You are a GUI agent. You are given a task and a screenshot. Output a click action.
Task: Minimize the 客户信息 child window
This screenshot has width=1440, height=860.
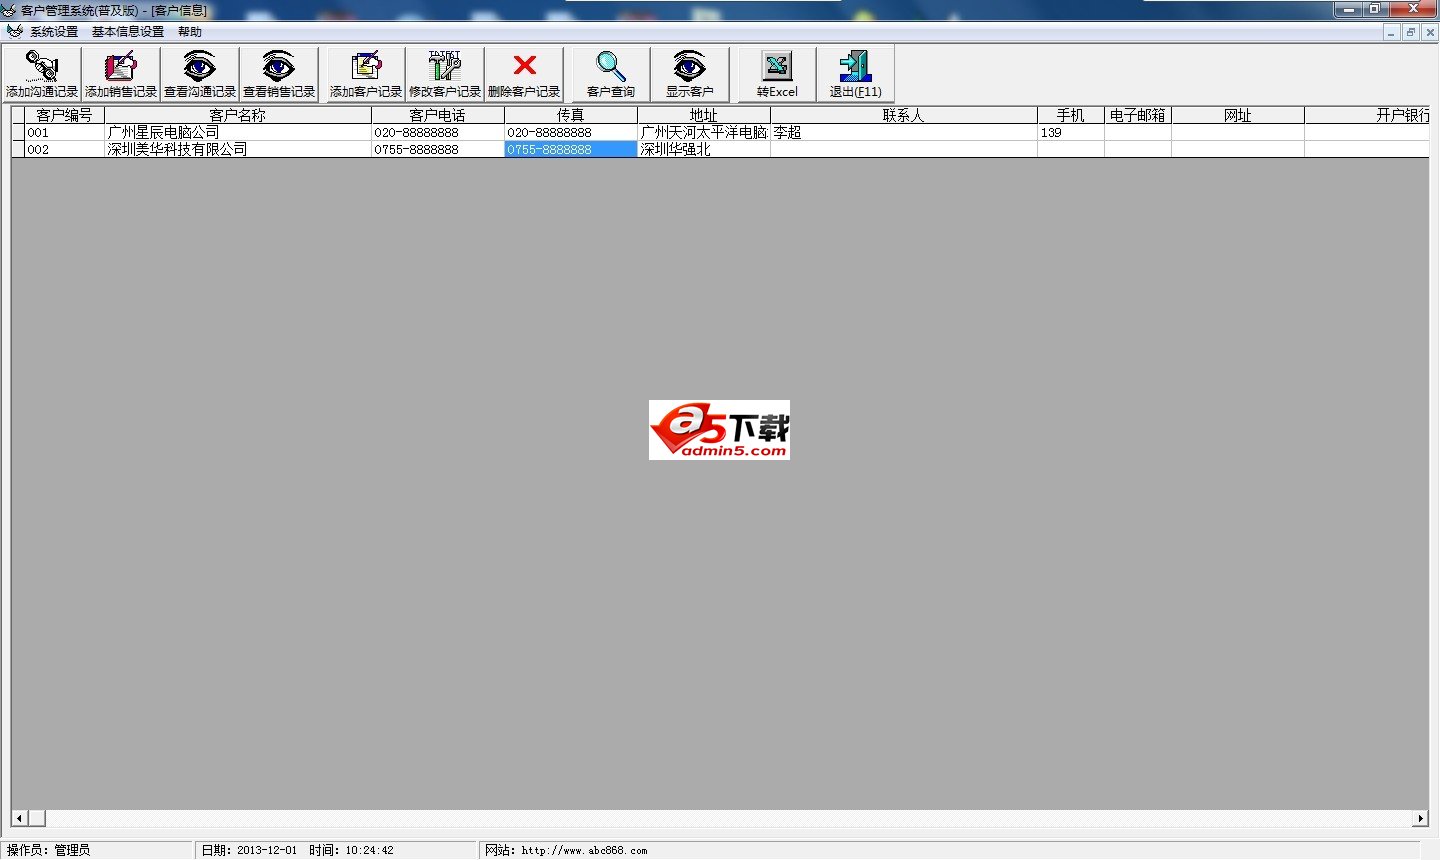1391,32
